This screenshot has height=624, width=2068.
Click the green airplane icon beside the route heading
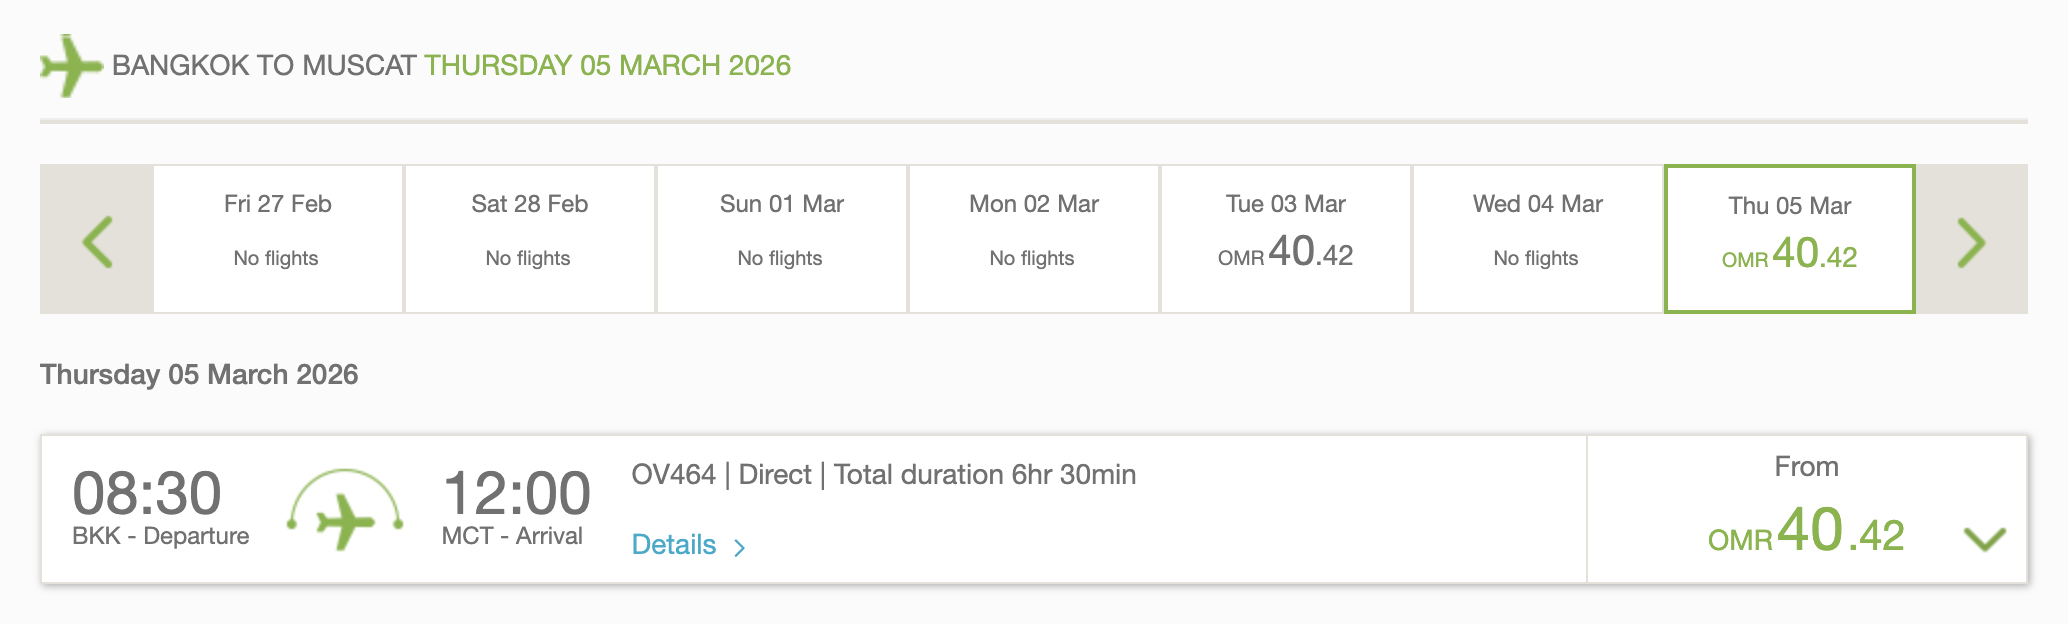(x=70, y=66)
